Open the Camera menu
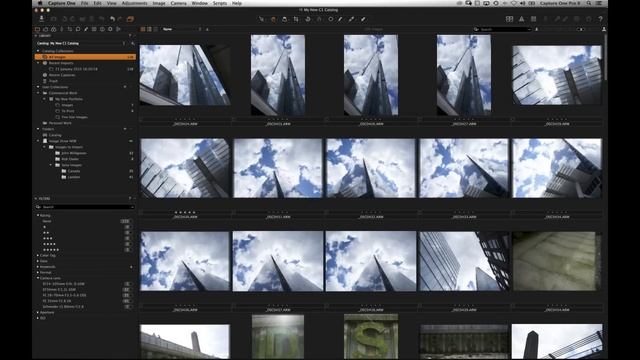This screenshot has width=640, height=360. 178,3
